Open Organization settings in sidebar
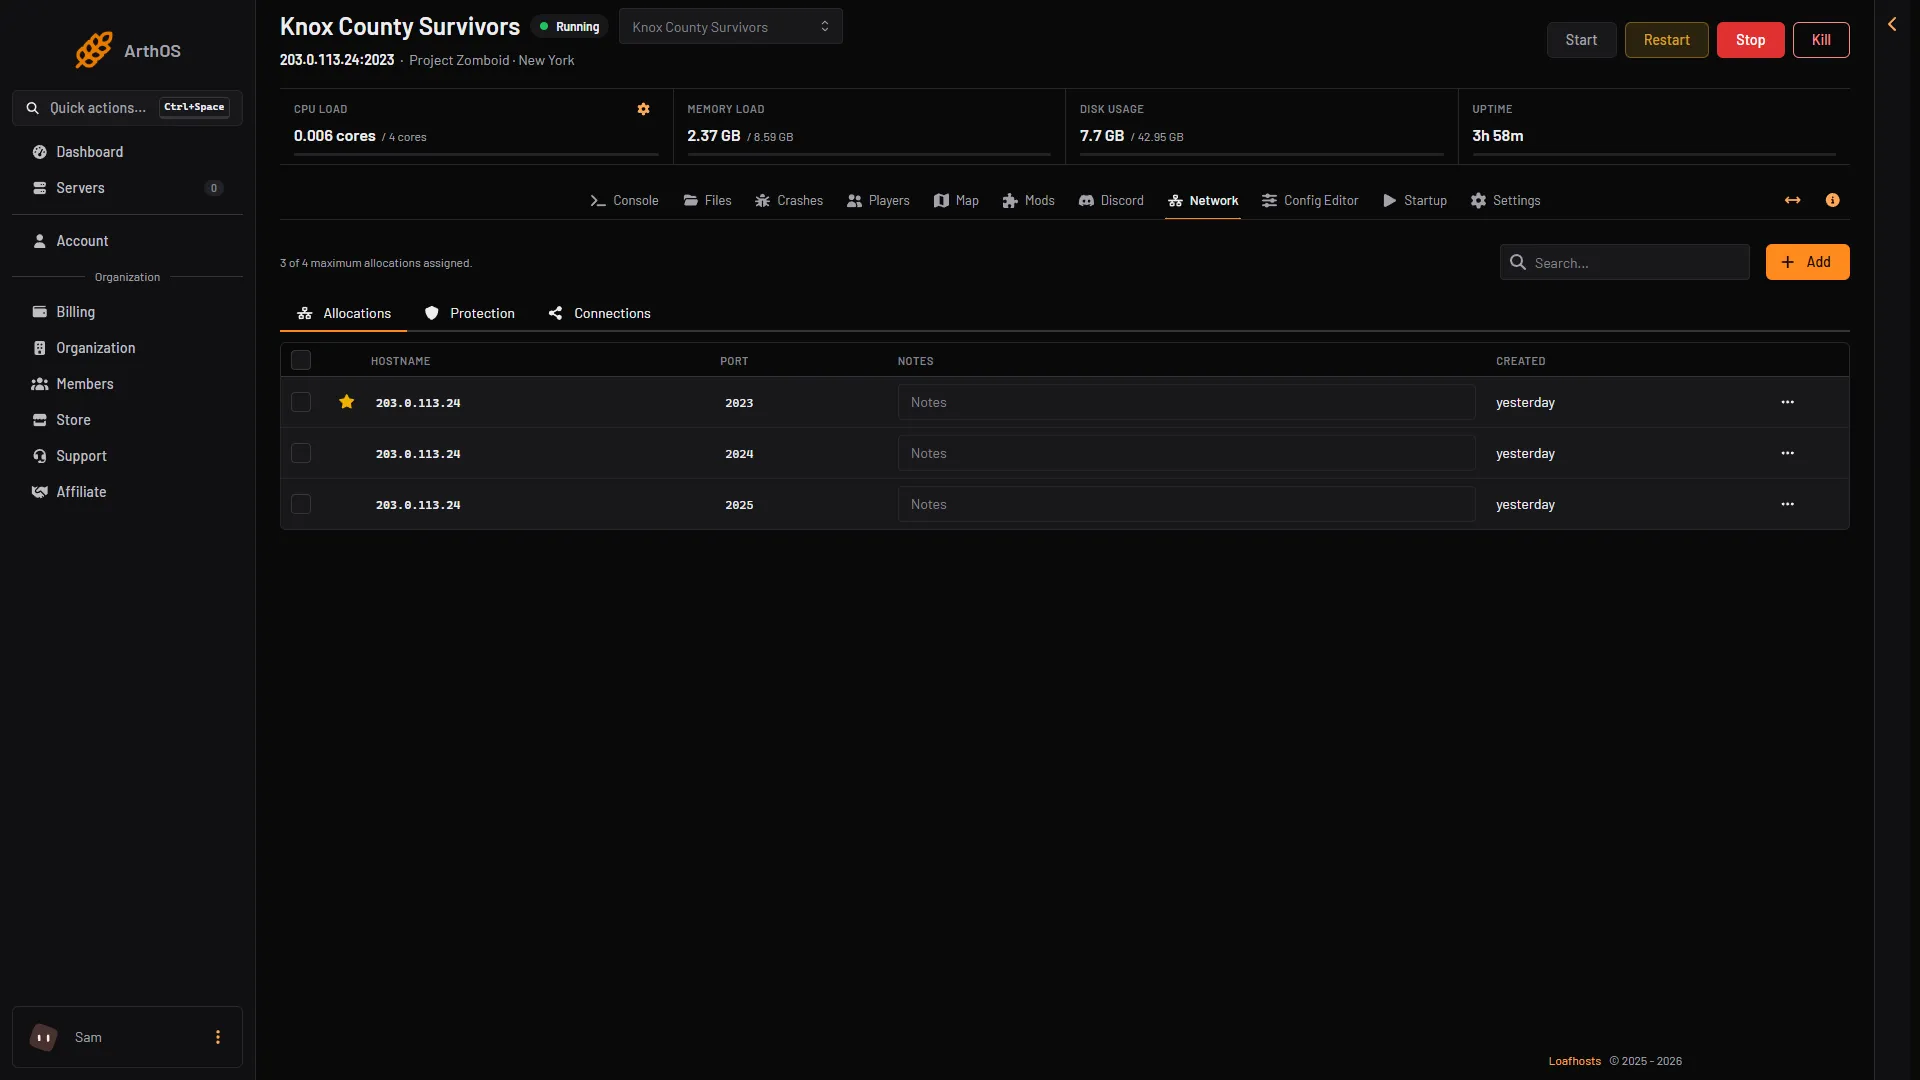The height and width of the screenshot is (1080, 1920). pos(127,348)
